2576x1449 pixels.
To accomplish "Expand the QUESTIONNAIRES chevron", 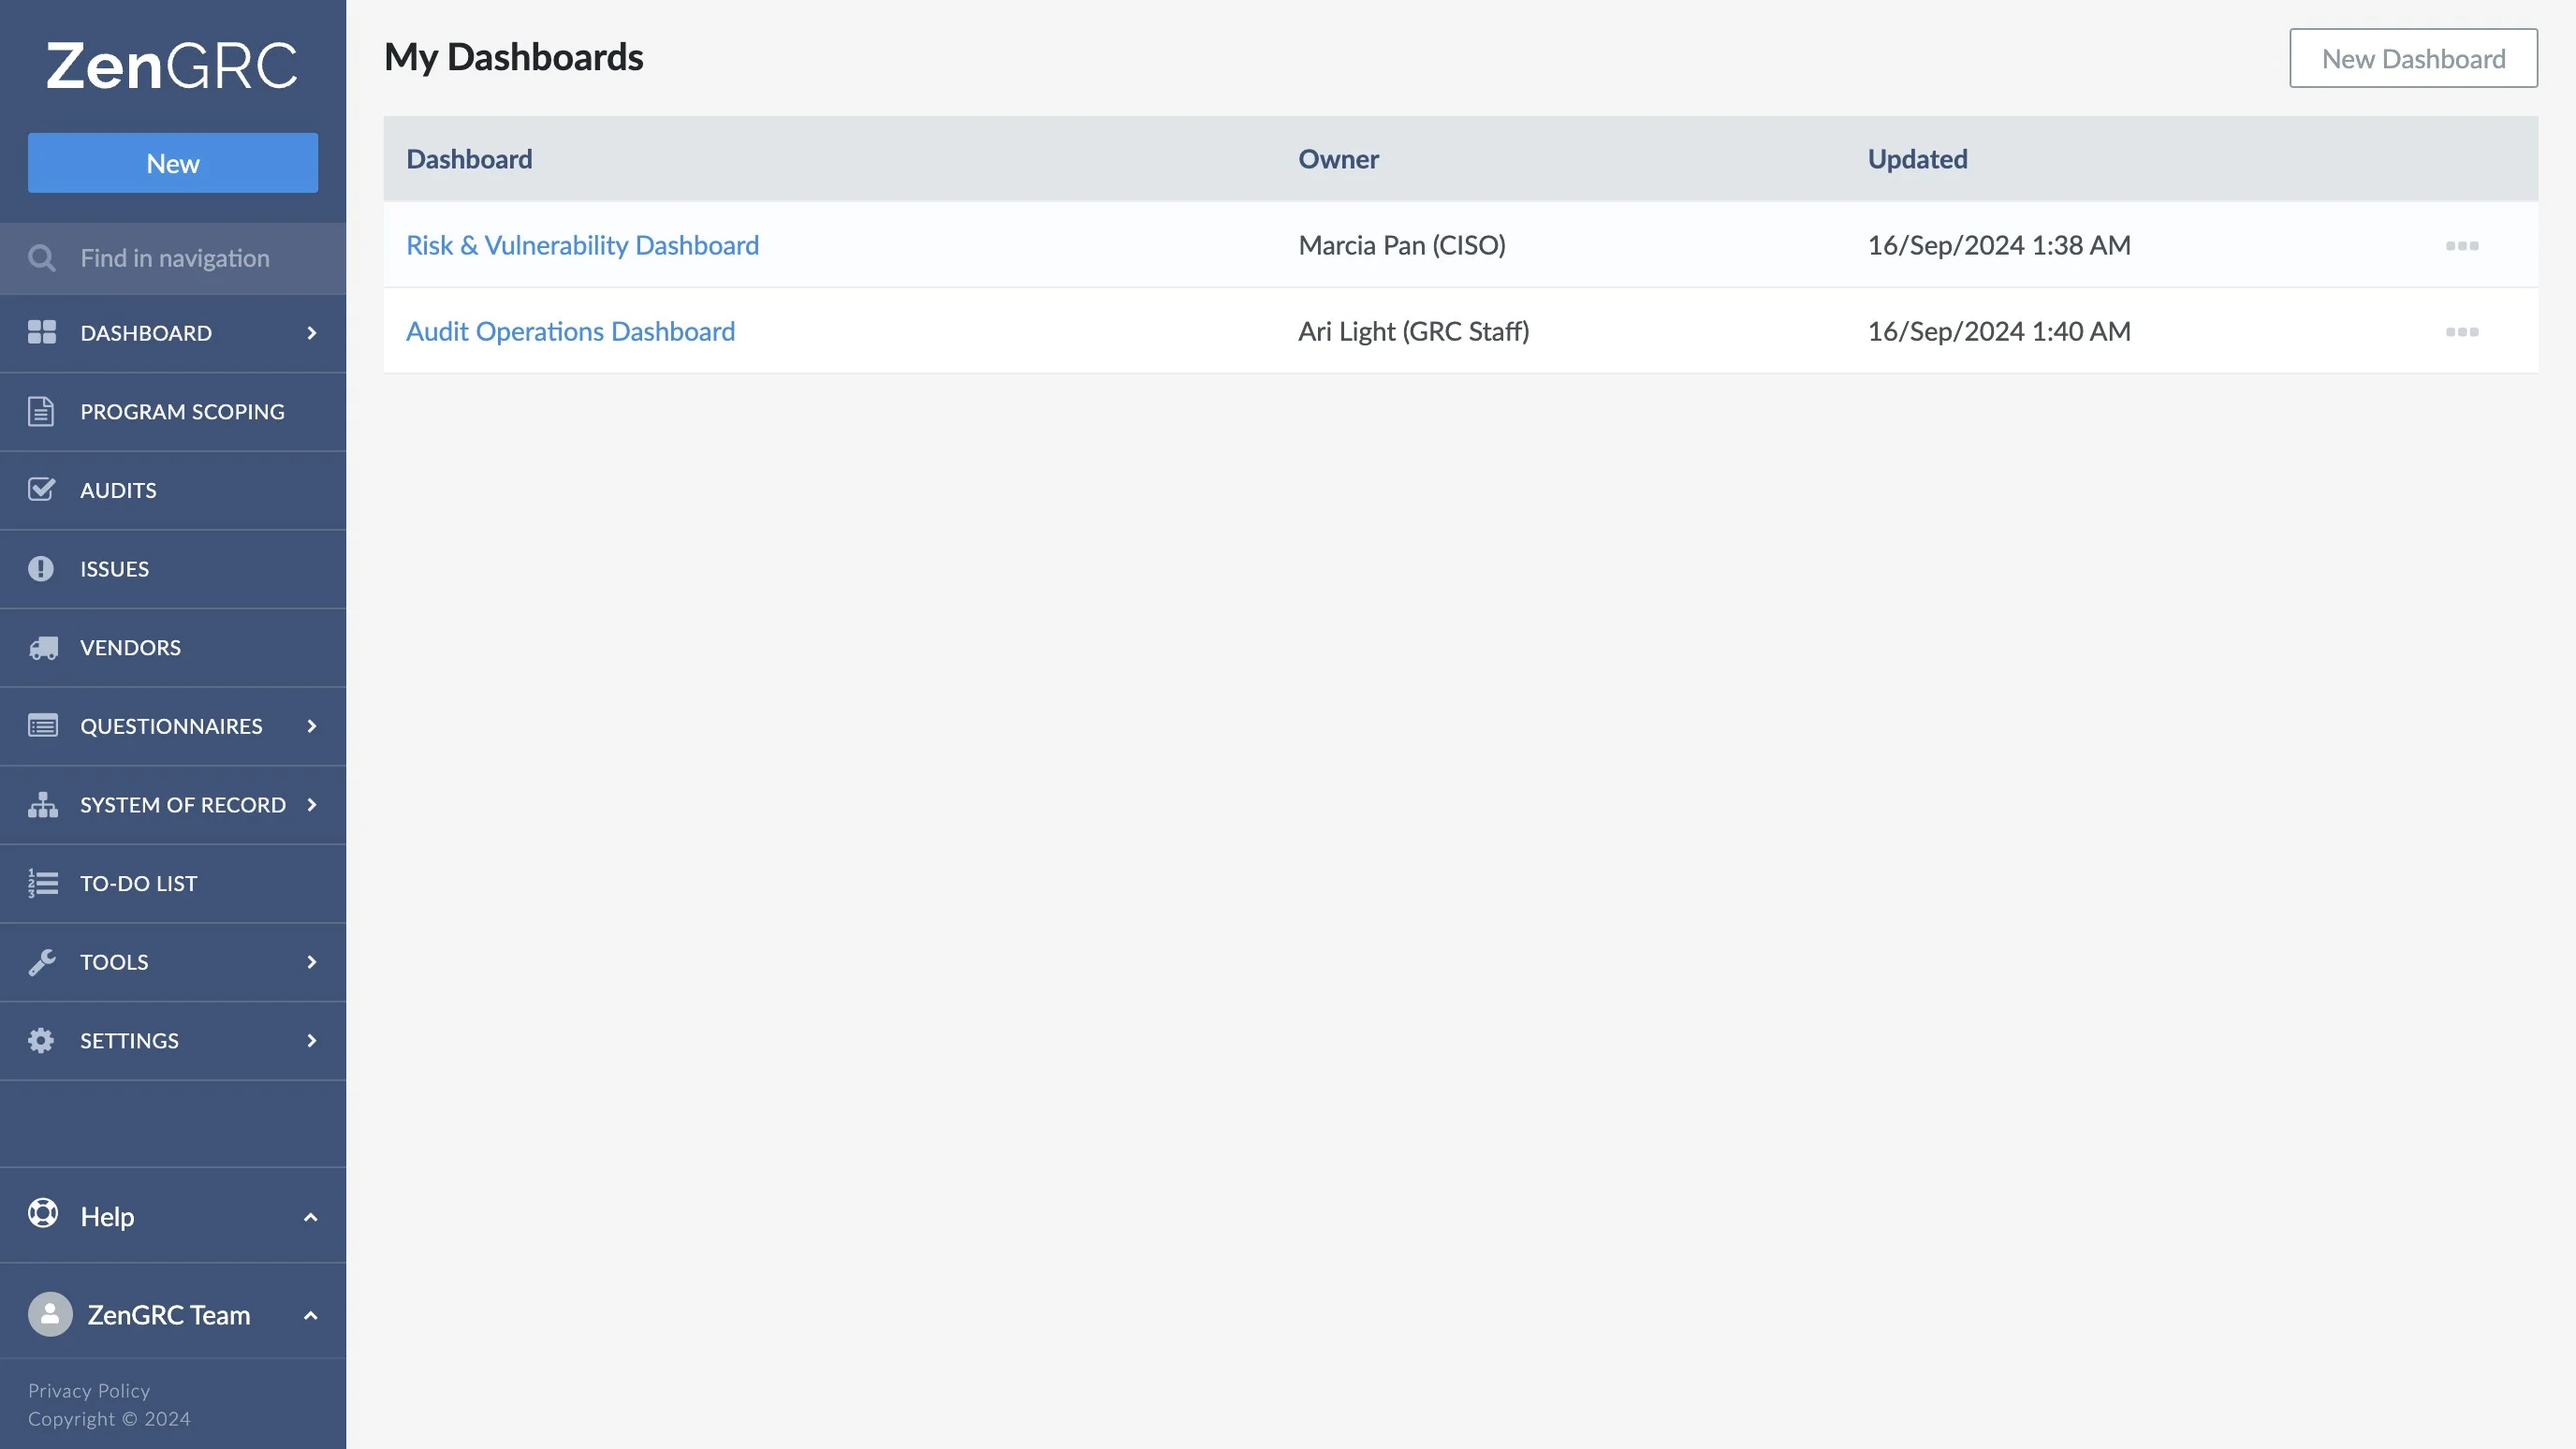I will (312, 726).
